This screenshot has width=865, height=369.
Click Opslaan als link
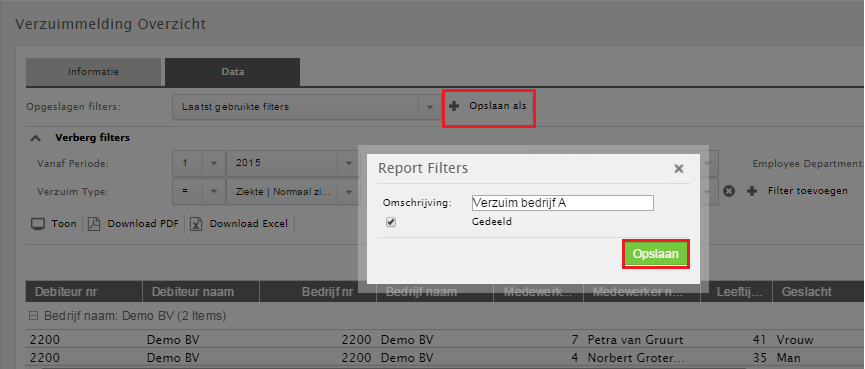498,105
